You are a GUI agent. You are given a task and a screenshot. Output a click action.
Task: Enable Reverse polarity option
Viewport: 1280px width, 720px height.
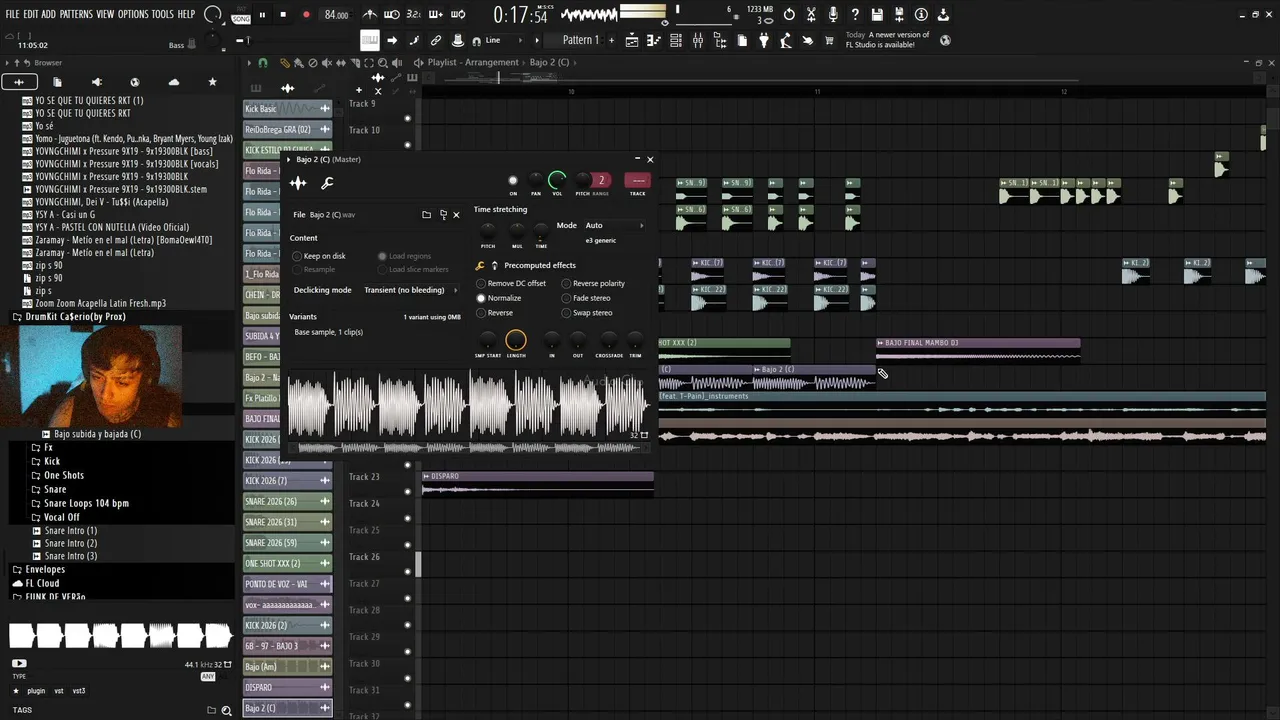pos(593,283)
